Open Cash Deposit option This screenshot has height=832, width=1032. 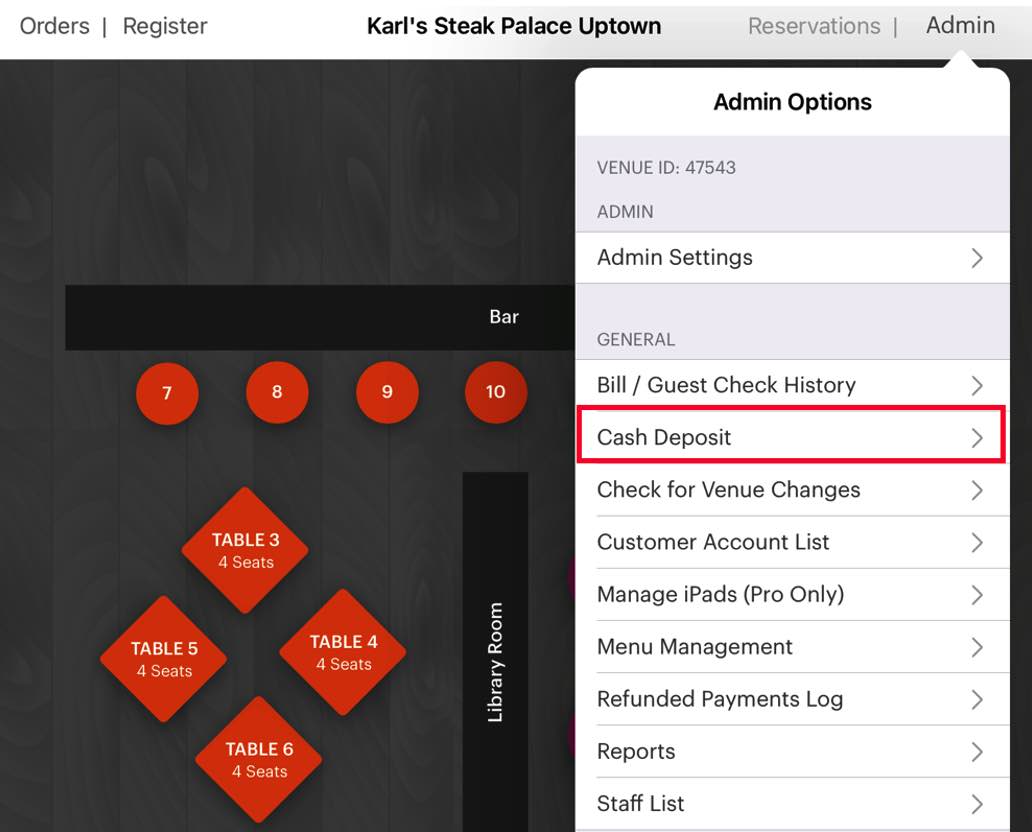pos(791,438)
